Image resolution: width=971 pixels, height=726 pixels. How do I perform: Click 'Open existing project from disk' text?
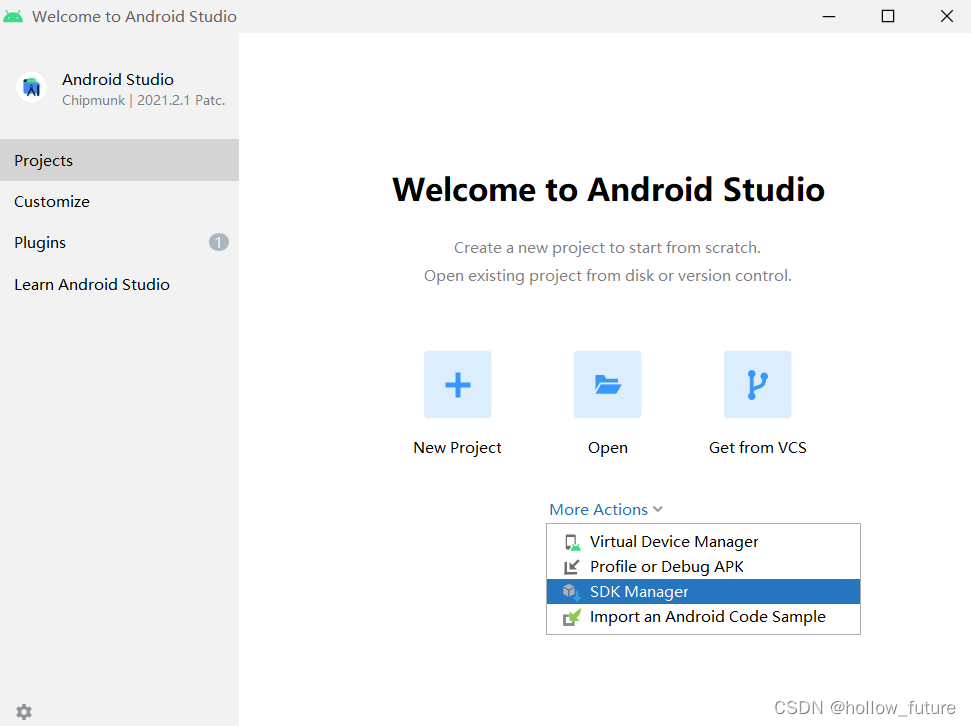pos(607,276)
